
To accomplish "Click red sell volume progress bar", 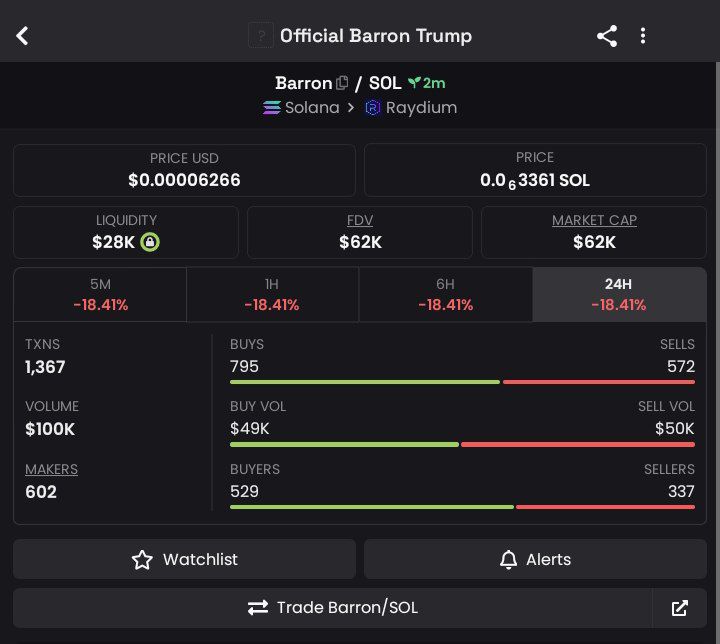I will click(578, 445).
